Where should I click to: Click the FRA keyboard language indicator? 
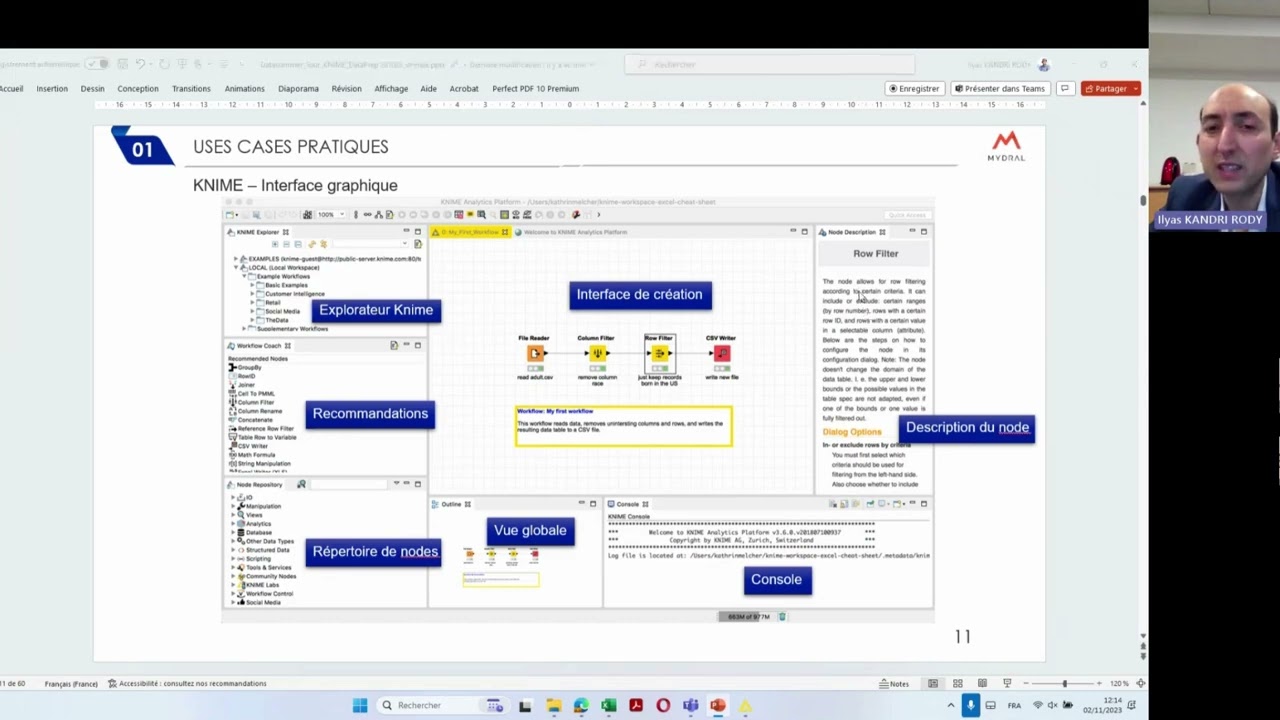[x=1015, y=705]
